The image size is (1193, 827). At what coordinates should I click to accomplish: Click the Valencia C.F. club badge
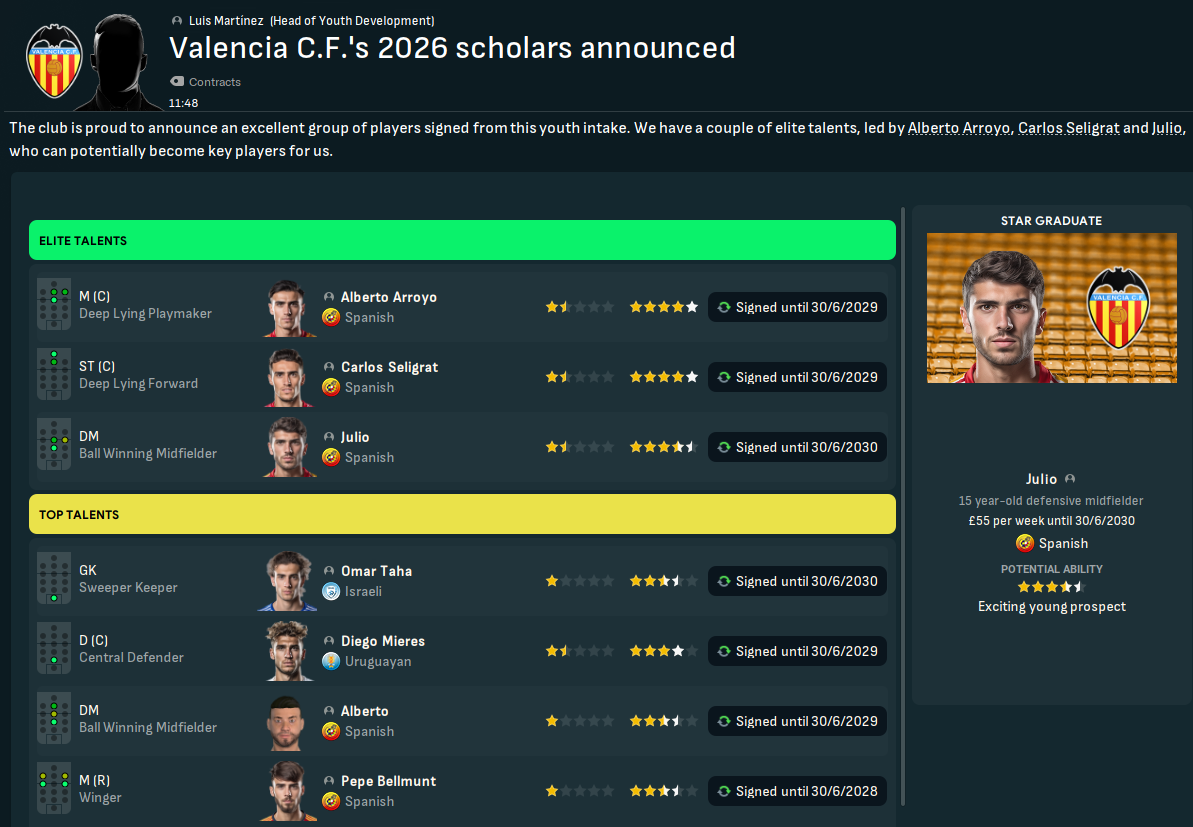[55, 60]
